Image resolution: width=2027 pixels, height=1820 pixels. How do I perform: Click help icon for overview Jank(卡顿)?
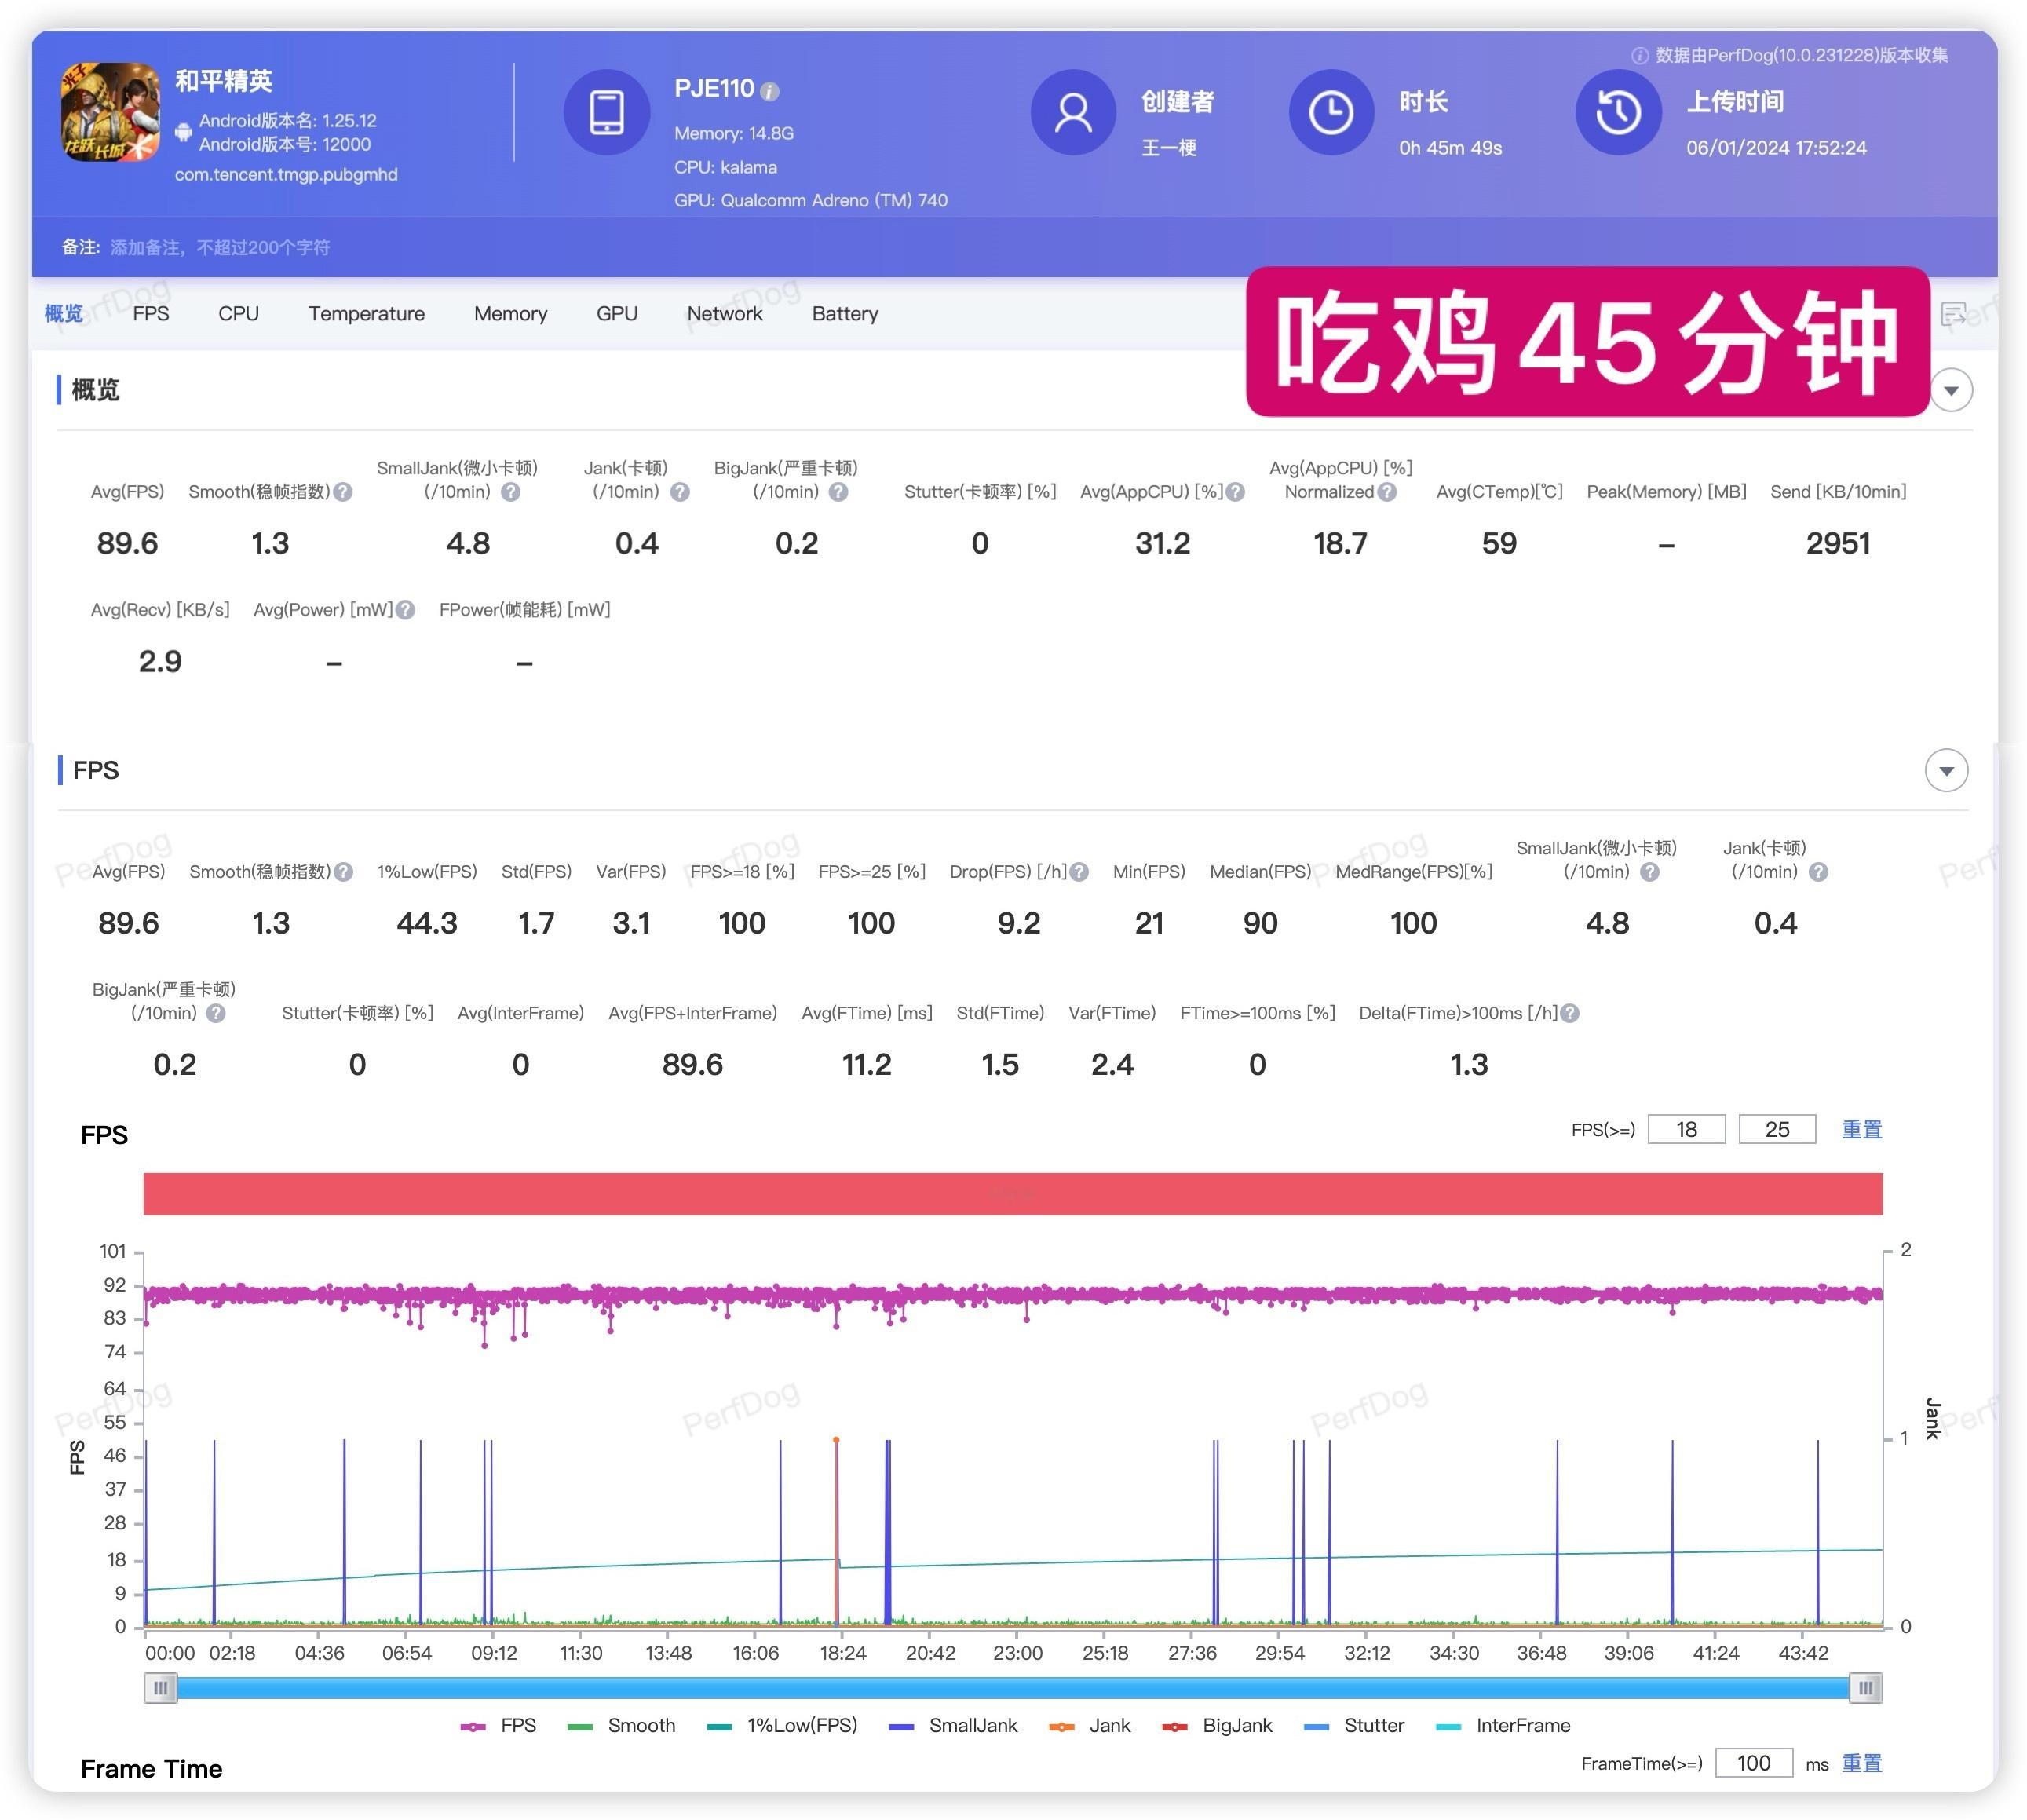coord(680,492)
